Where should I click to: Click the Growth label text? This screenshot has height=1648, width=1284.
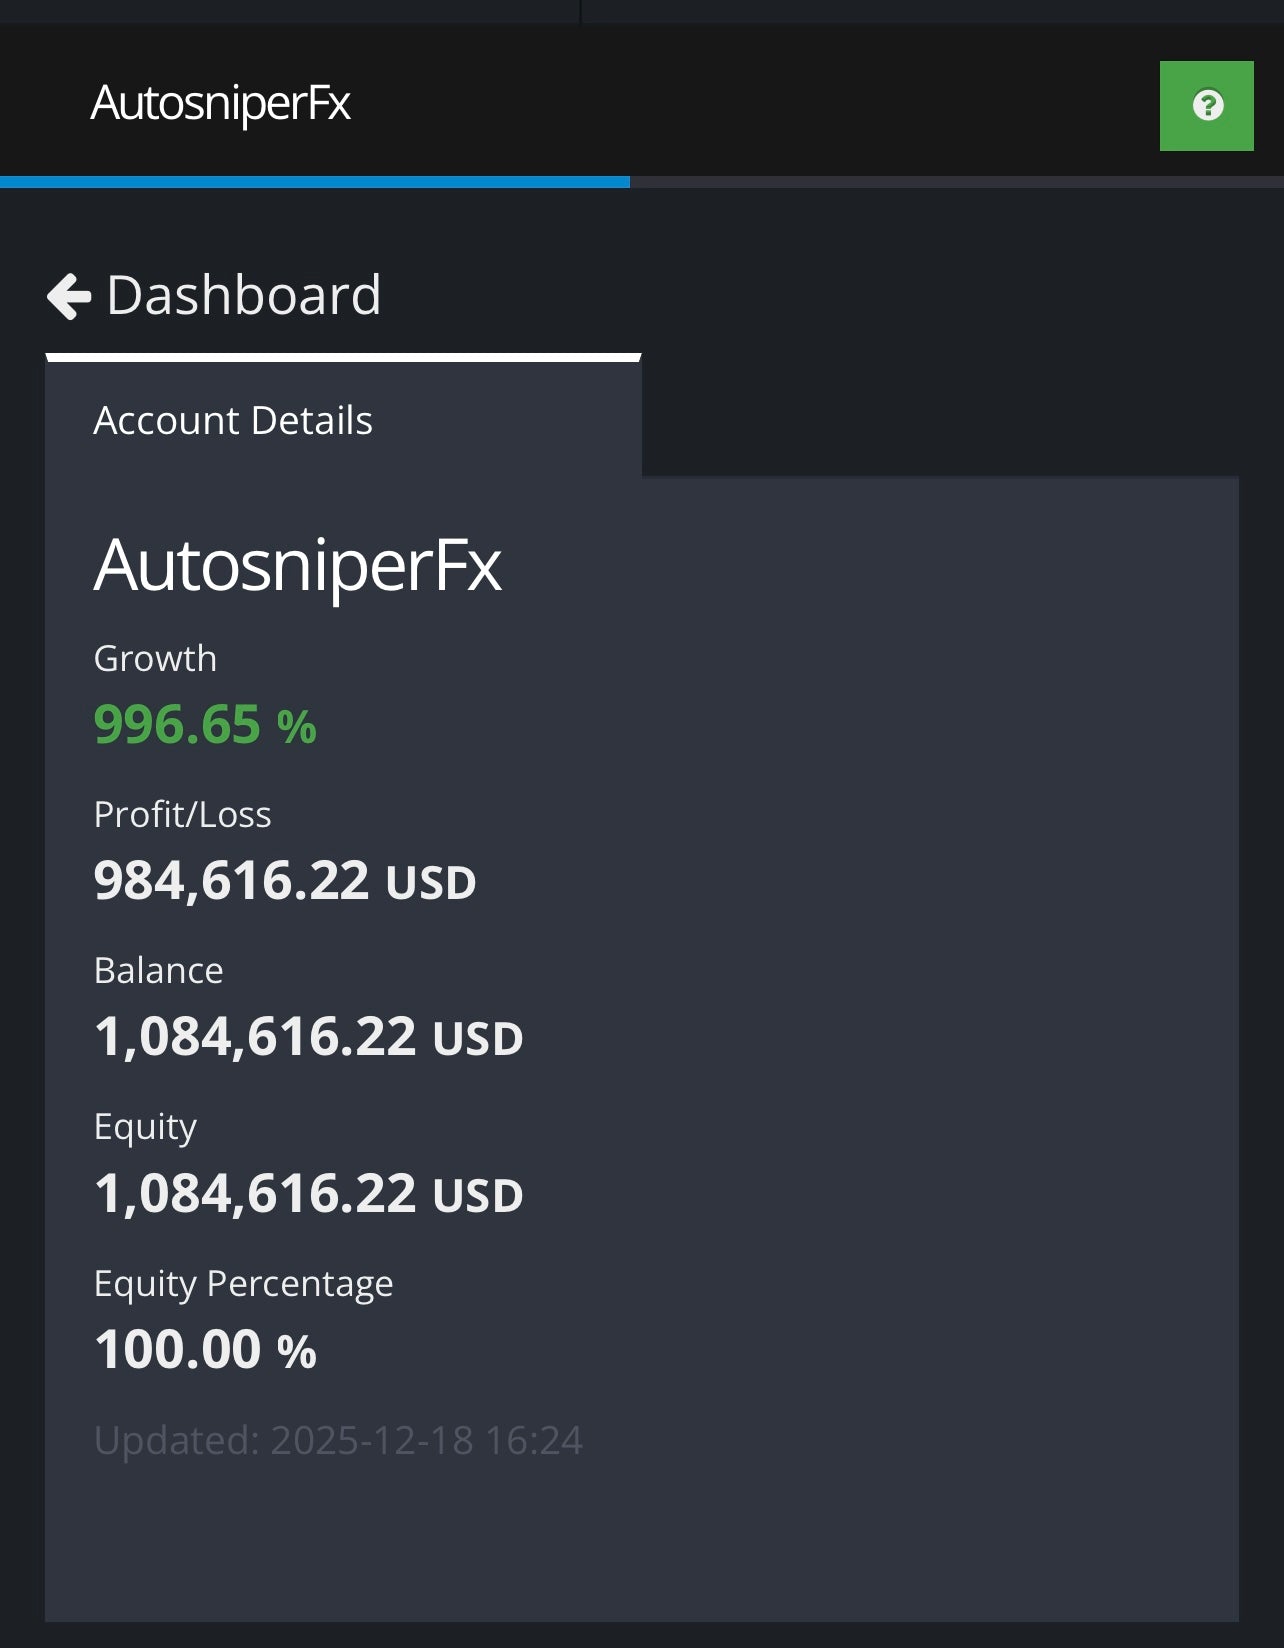154,659
